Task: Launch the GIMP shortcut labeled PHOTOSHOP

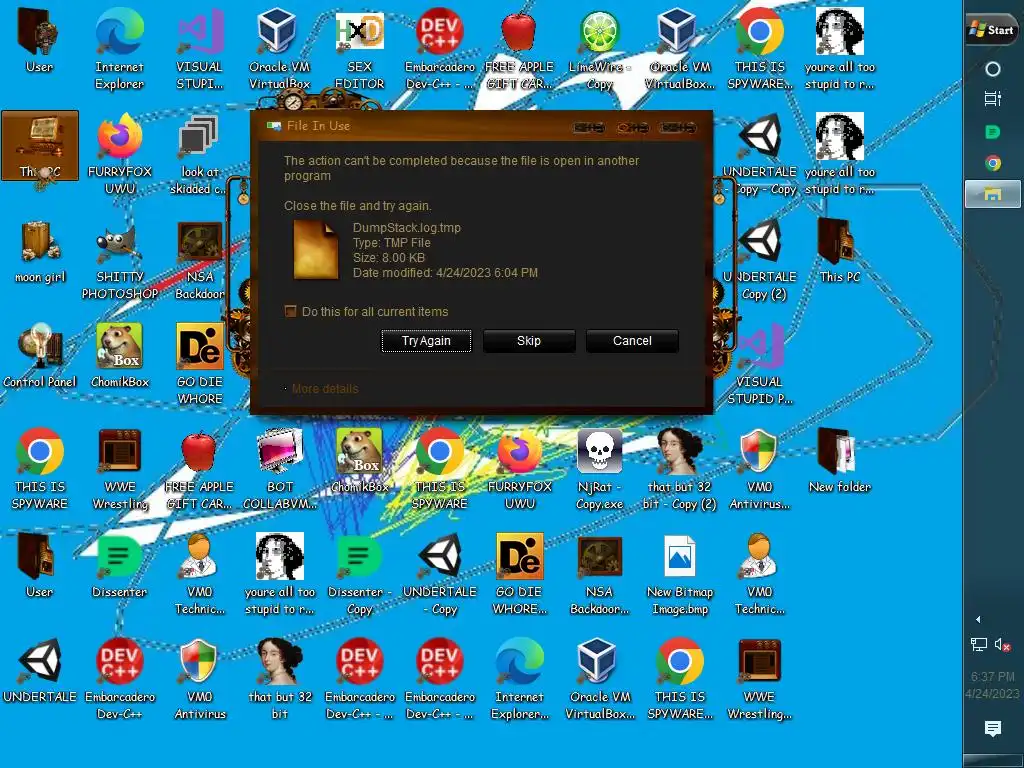Action: (x=120, y=260)
